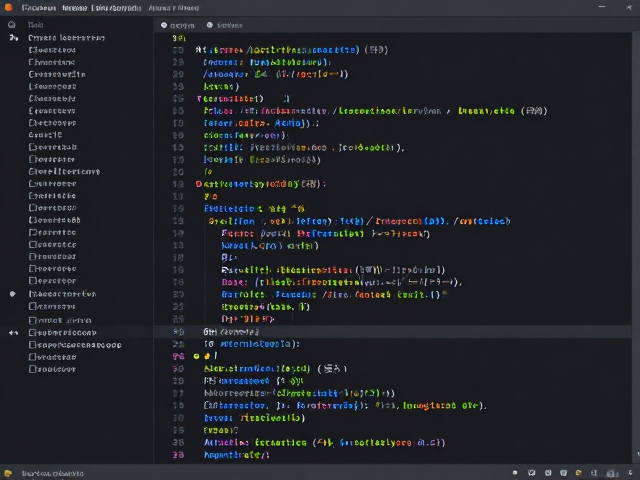Switch to the first editor tab
This screenshot has width=640, height=480.
tap(178, 25)
